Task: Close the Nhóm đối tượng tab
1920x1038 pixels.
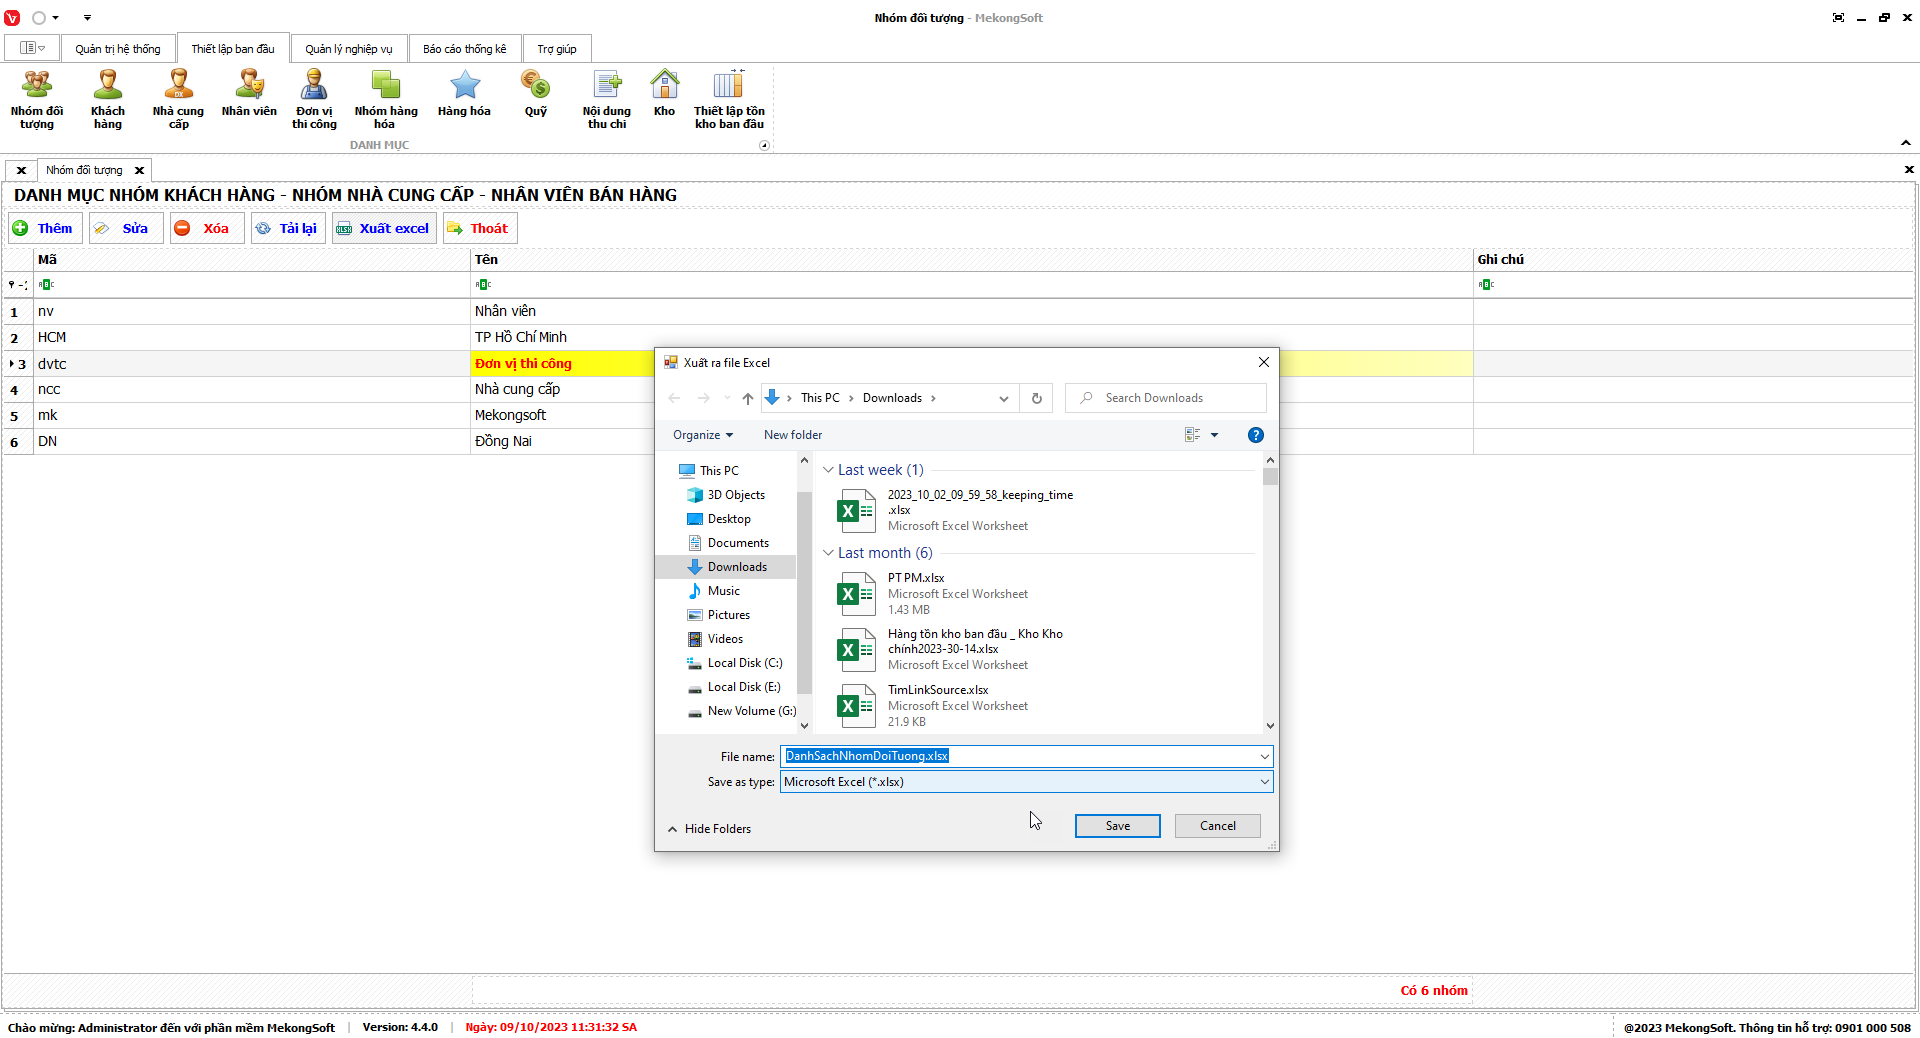Action: pyautogui.click(x=140, y=170)
